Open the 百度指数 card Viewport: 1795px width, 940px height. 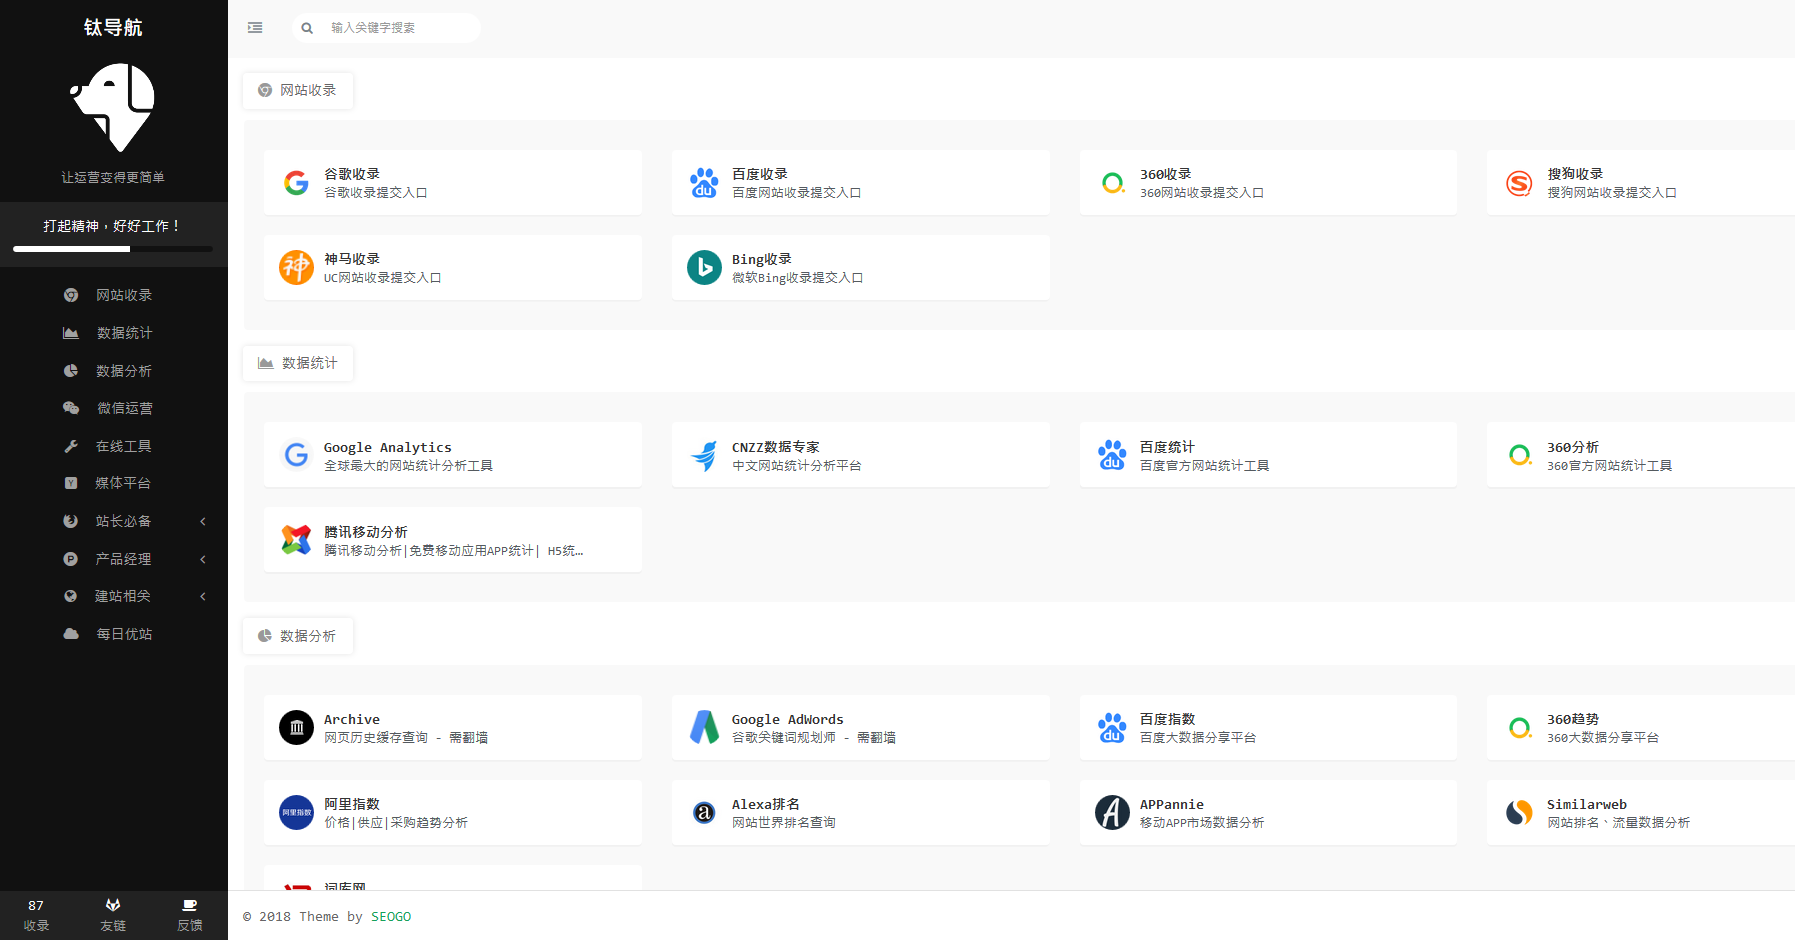coord(1268,728)
